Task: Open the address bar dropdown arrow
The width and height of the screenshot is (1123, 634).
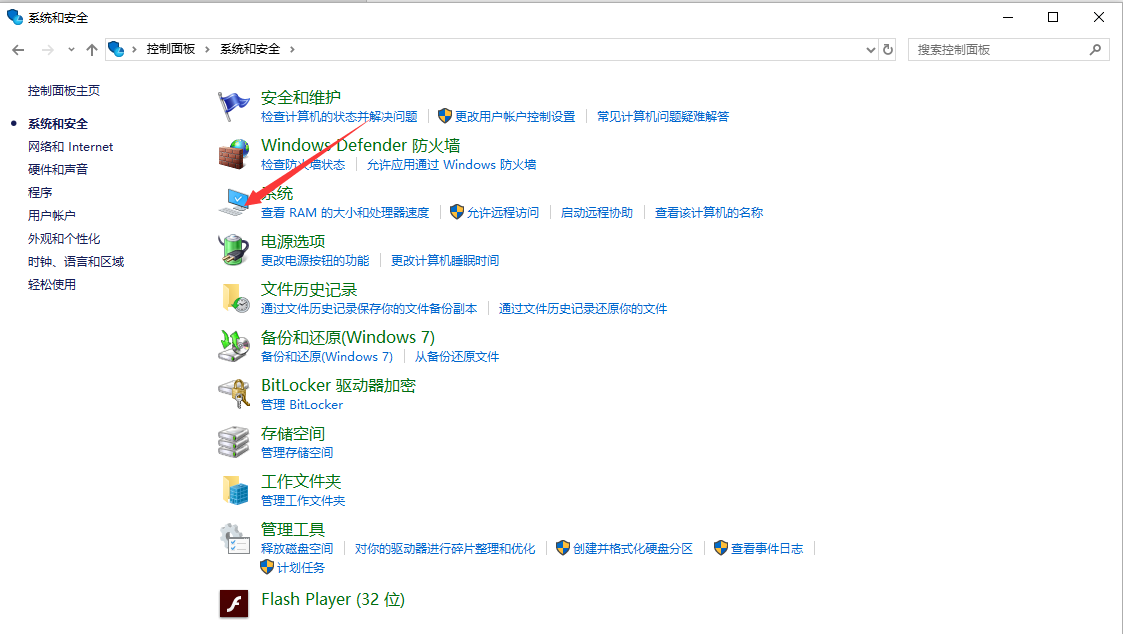Action: (869, 49)
